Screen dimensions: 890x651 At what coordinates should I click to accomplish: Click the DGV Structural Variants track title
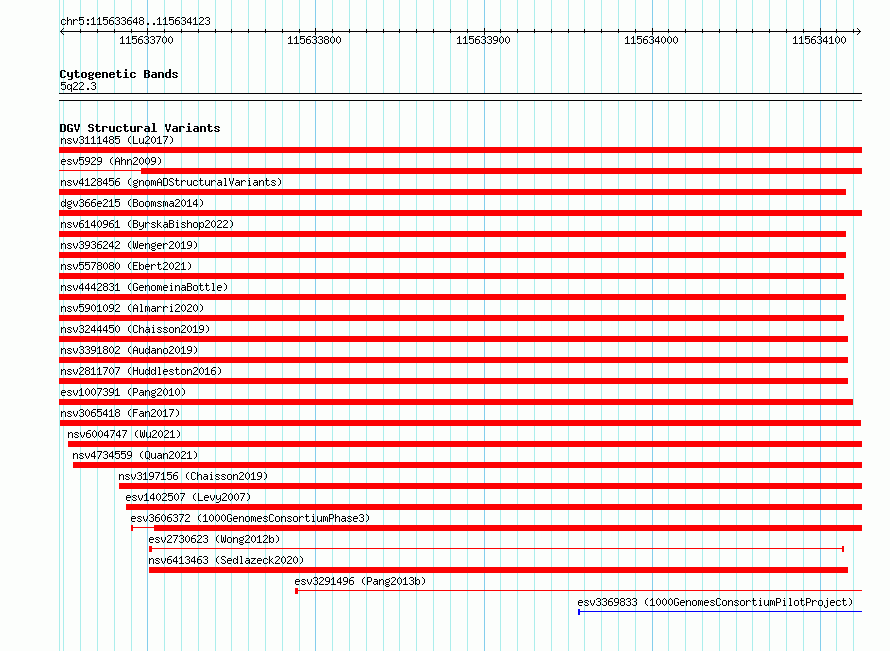140,128
